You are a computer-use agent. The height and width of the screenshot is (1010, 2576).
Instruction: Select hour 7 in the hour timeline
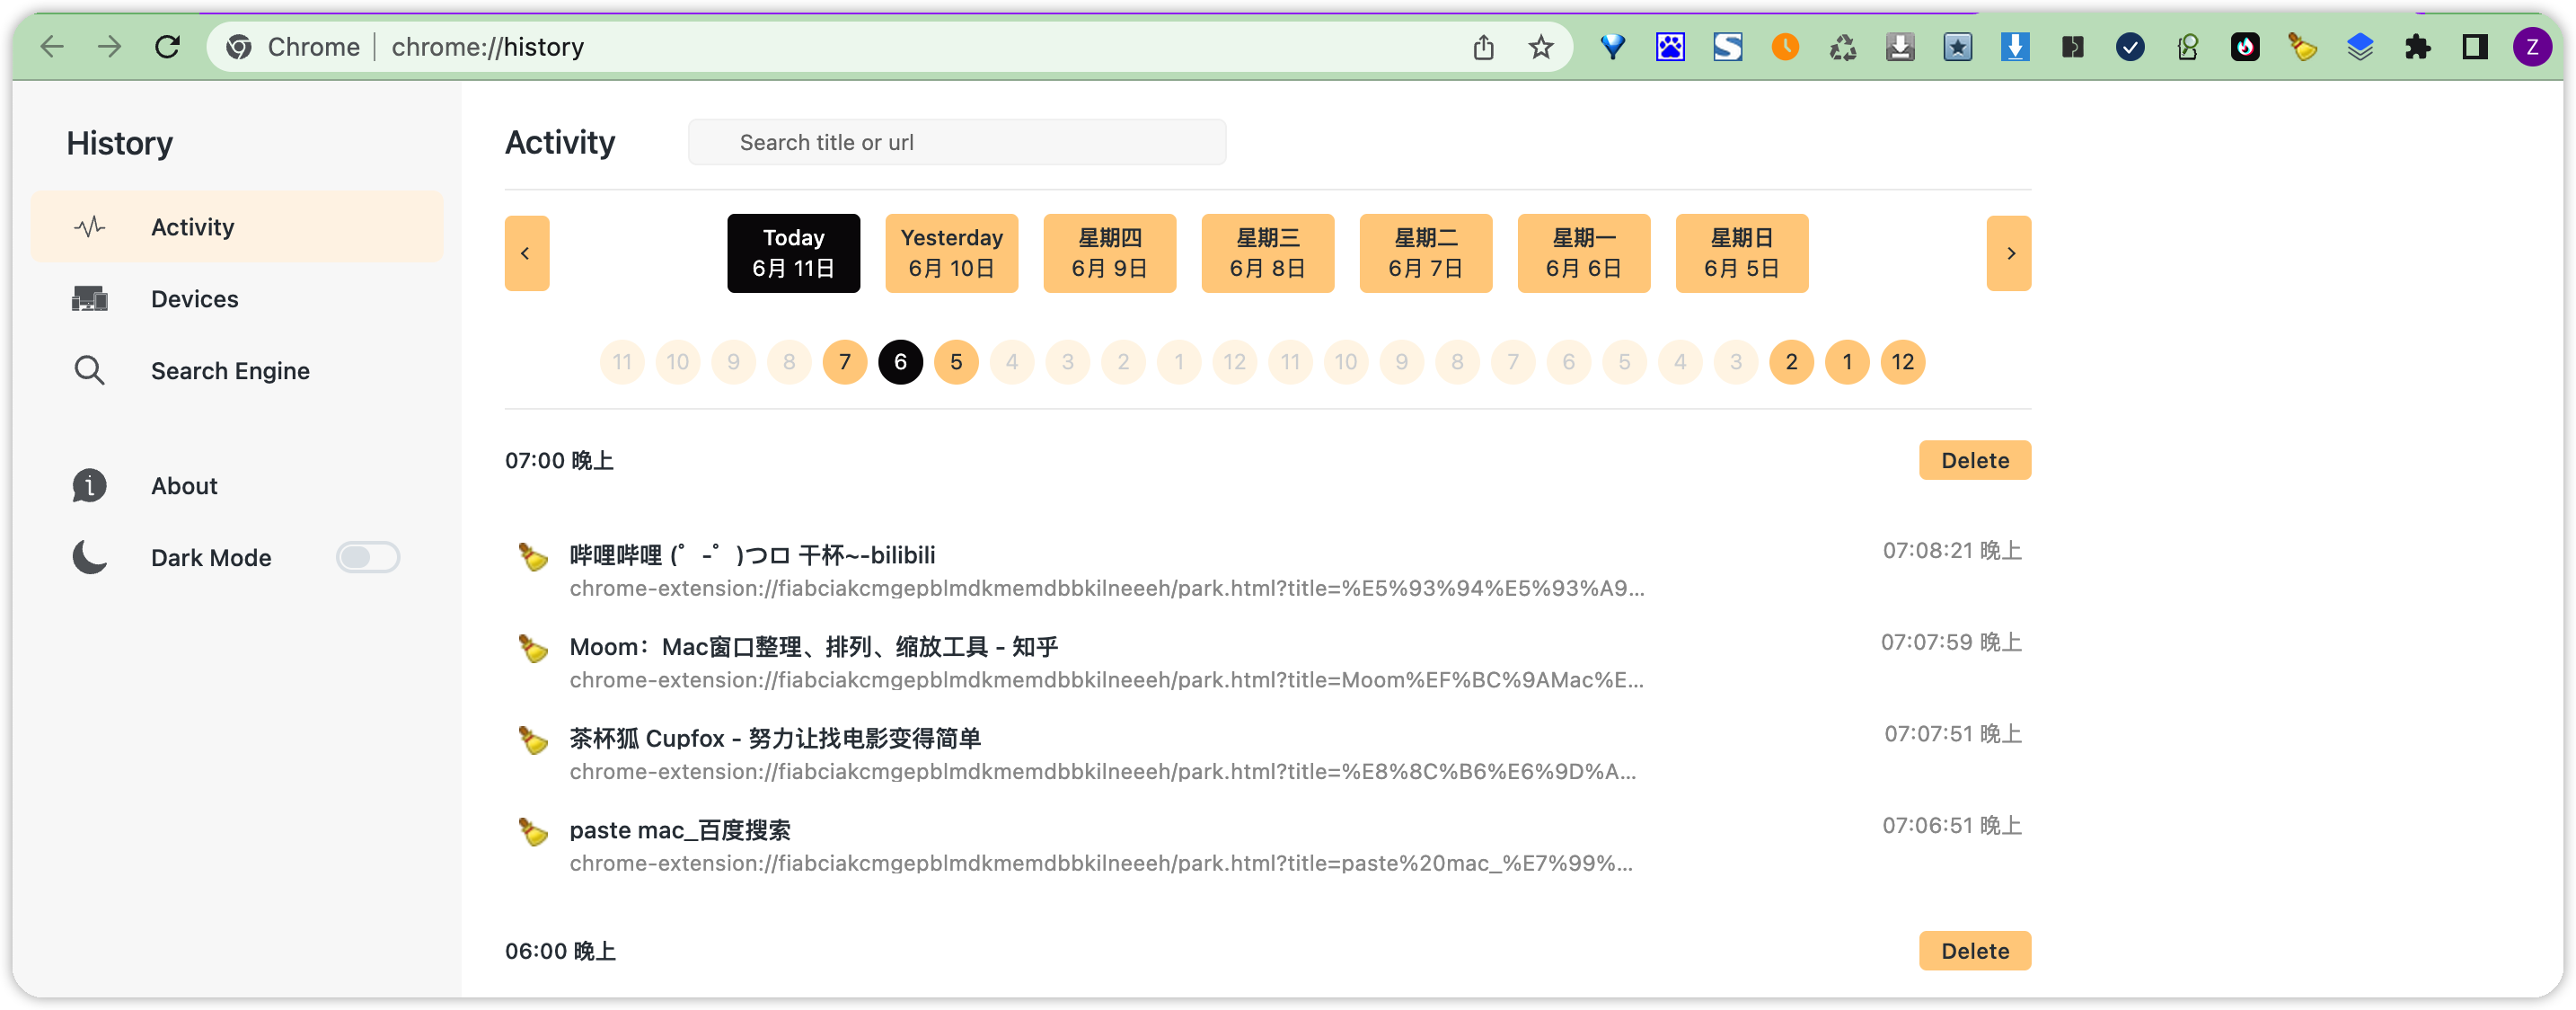844,362
